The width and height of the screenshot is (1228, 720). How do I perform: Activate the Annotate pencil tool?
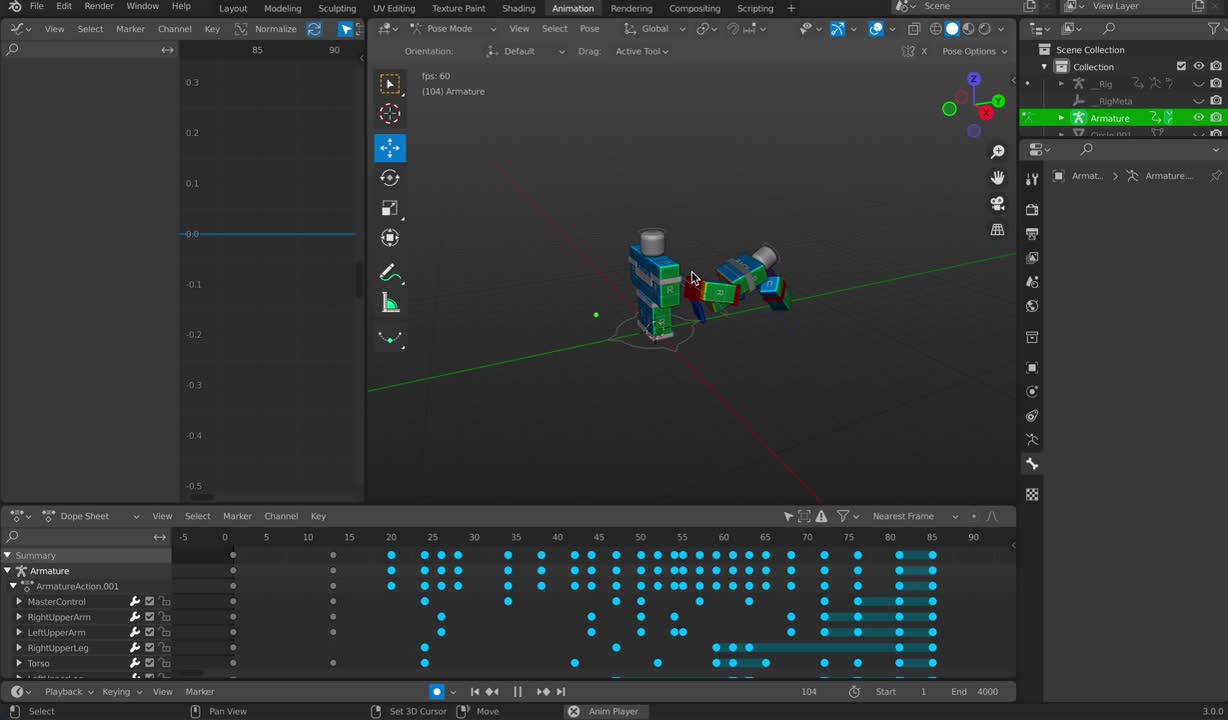(390, 273)
